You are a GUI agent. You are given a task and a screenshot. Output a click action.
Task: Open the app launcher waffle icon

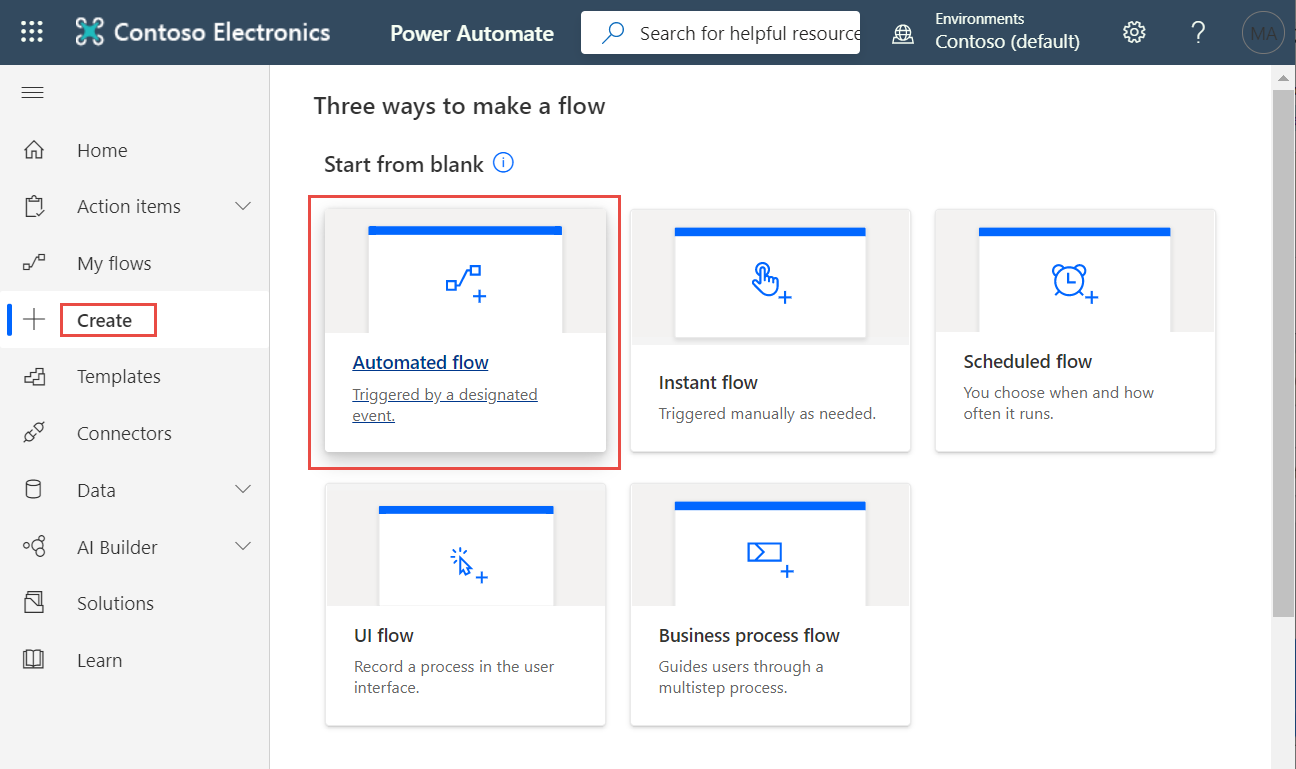pos(32,32)
